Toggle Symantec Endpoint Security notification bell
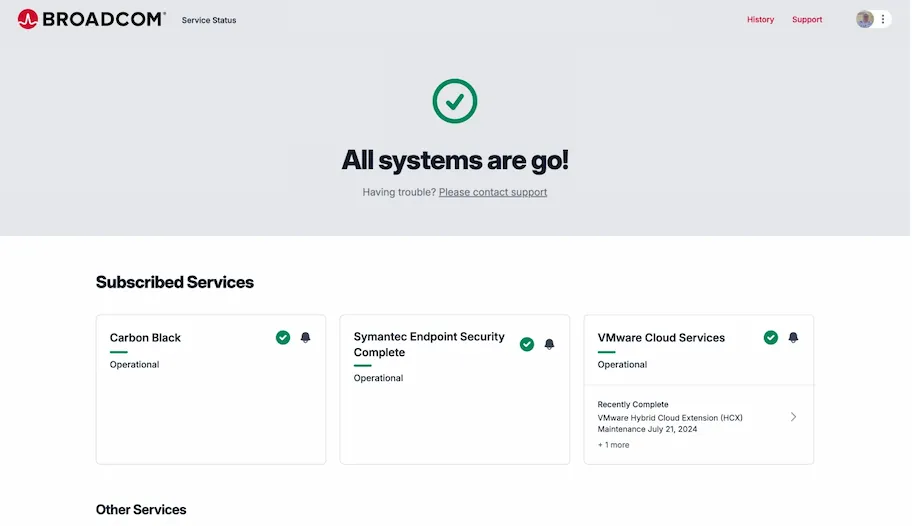The height and width of the screenshot is (526, 912). [x=549, y=344]
